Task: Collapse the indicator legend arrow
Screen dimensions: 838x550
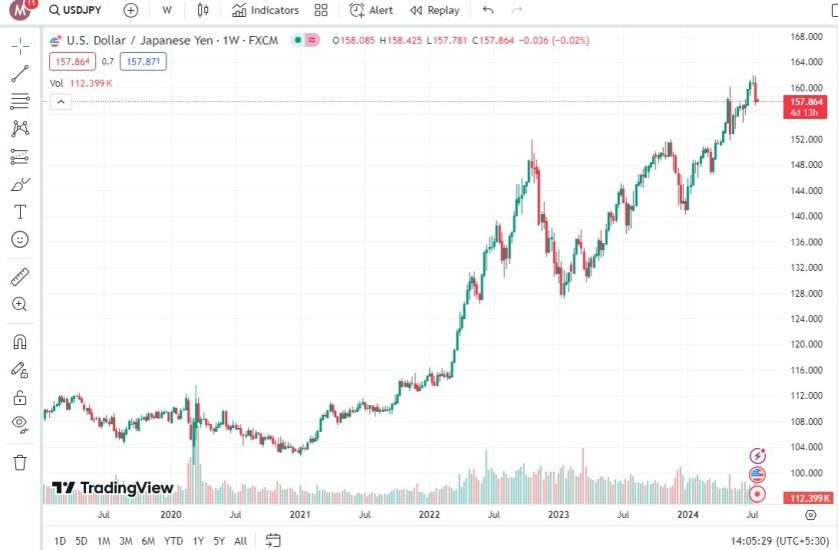Action: click(59, 102)
